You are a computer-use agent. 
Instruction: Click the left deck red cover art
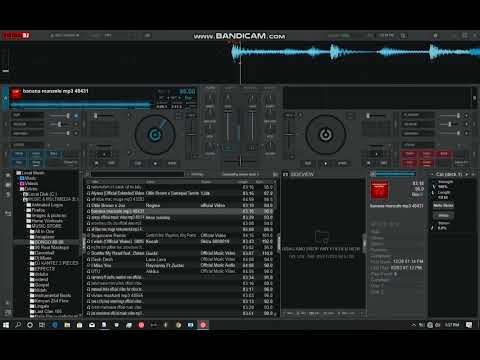click(16, 94)
